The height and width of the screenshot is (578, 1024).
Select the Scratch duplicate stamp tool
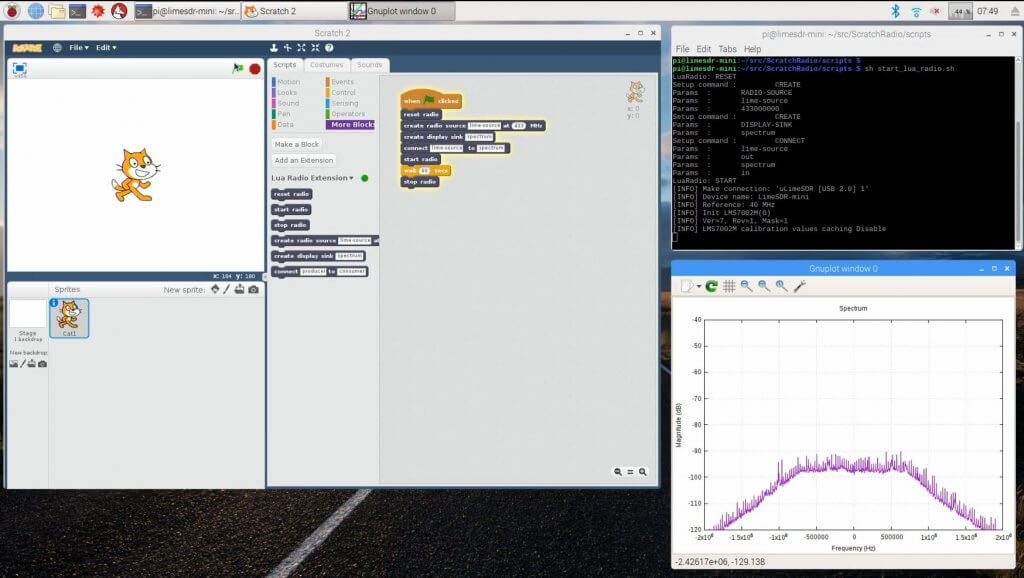point(274,47)
